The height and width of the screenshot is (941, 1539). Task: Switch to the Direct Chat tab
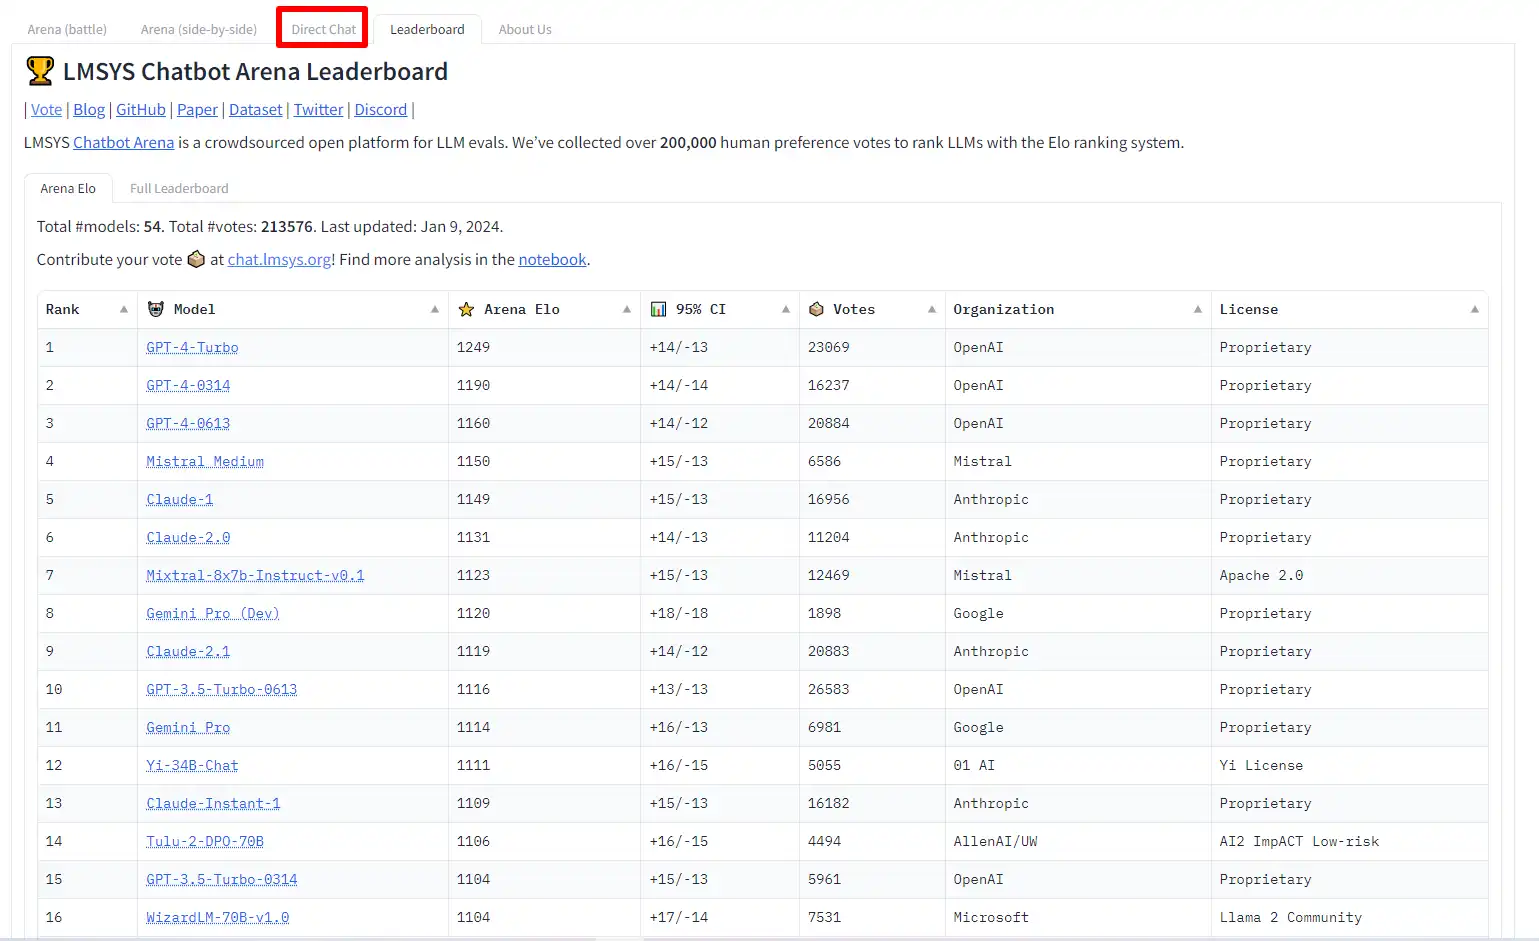point(323,29)
